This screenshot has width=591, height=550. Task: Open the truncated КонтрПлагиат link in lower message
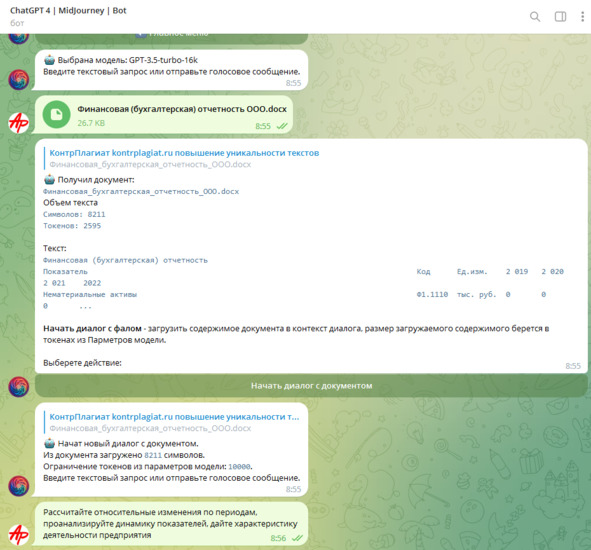174,417
